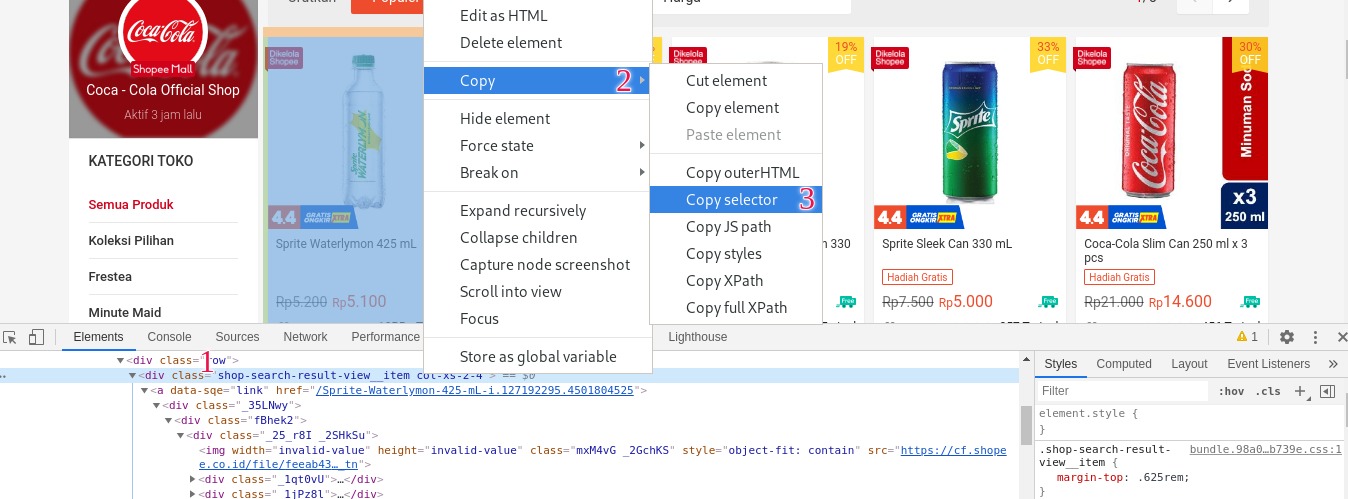Click the Semua Produk category link

click(131, 204)
